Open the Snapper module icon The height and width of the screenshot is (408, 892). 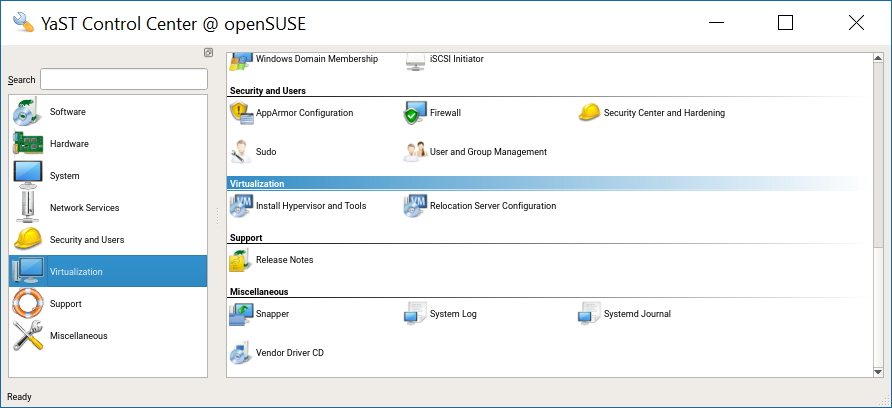coord(242,314)
